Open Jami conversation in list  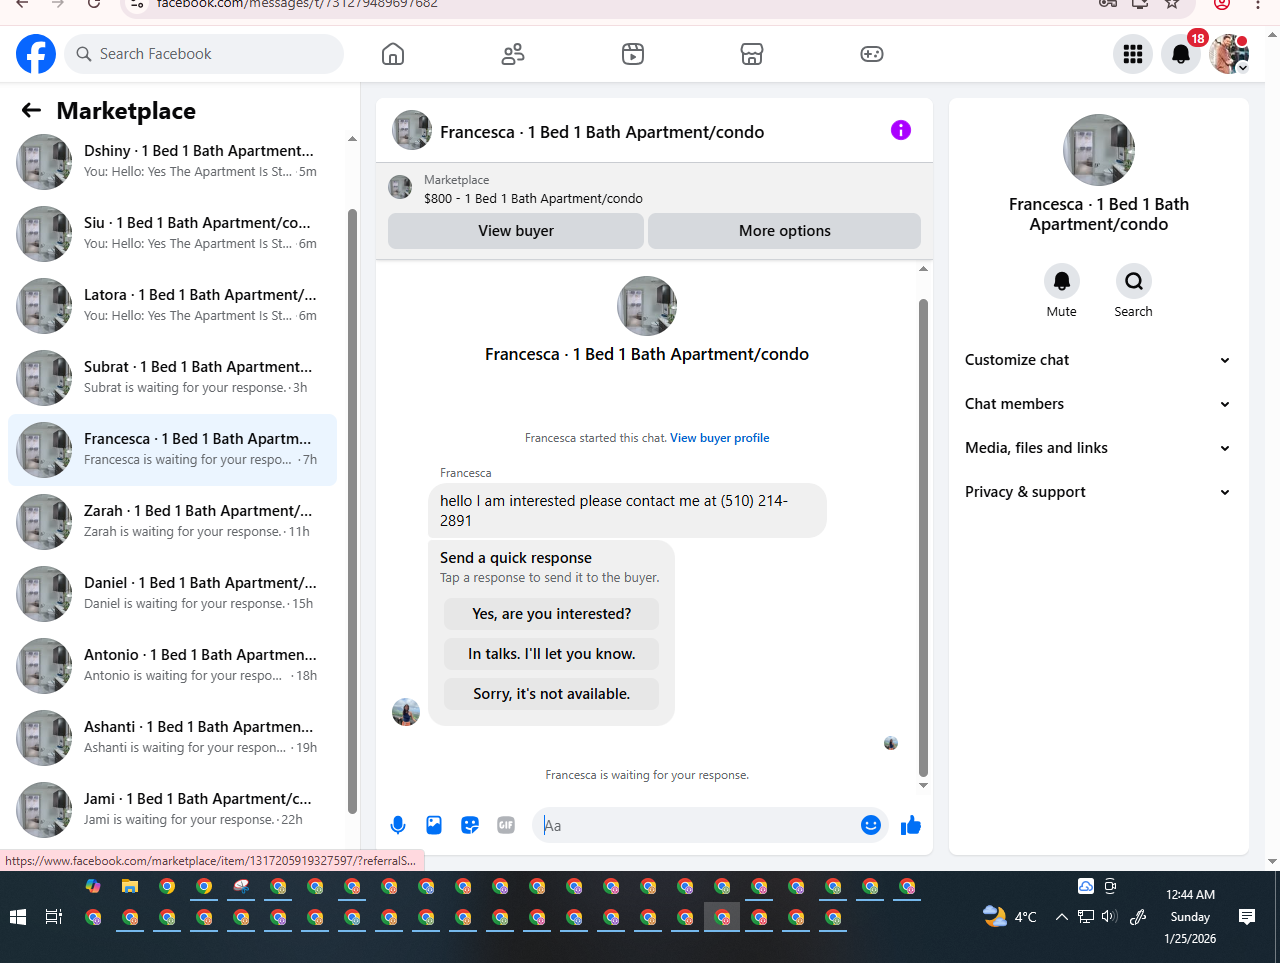tap(172, 810)
